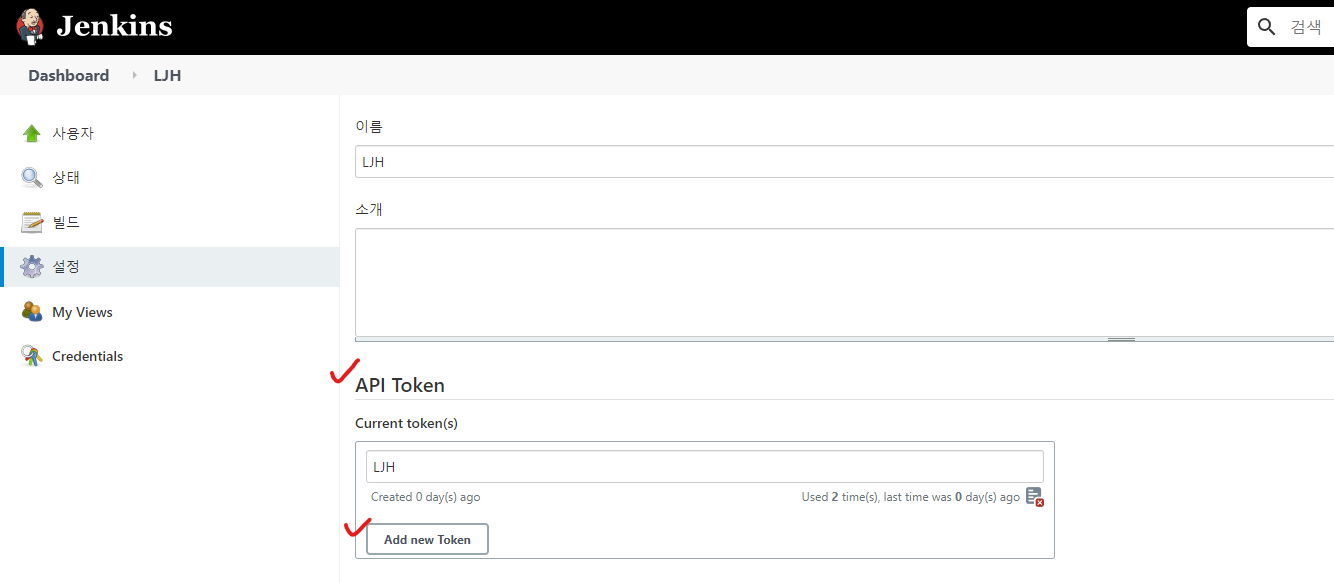The image size is (1334, 583).
Task: Click the search magnifier icon in header
Action: click(1267, 27)
